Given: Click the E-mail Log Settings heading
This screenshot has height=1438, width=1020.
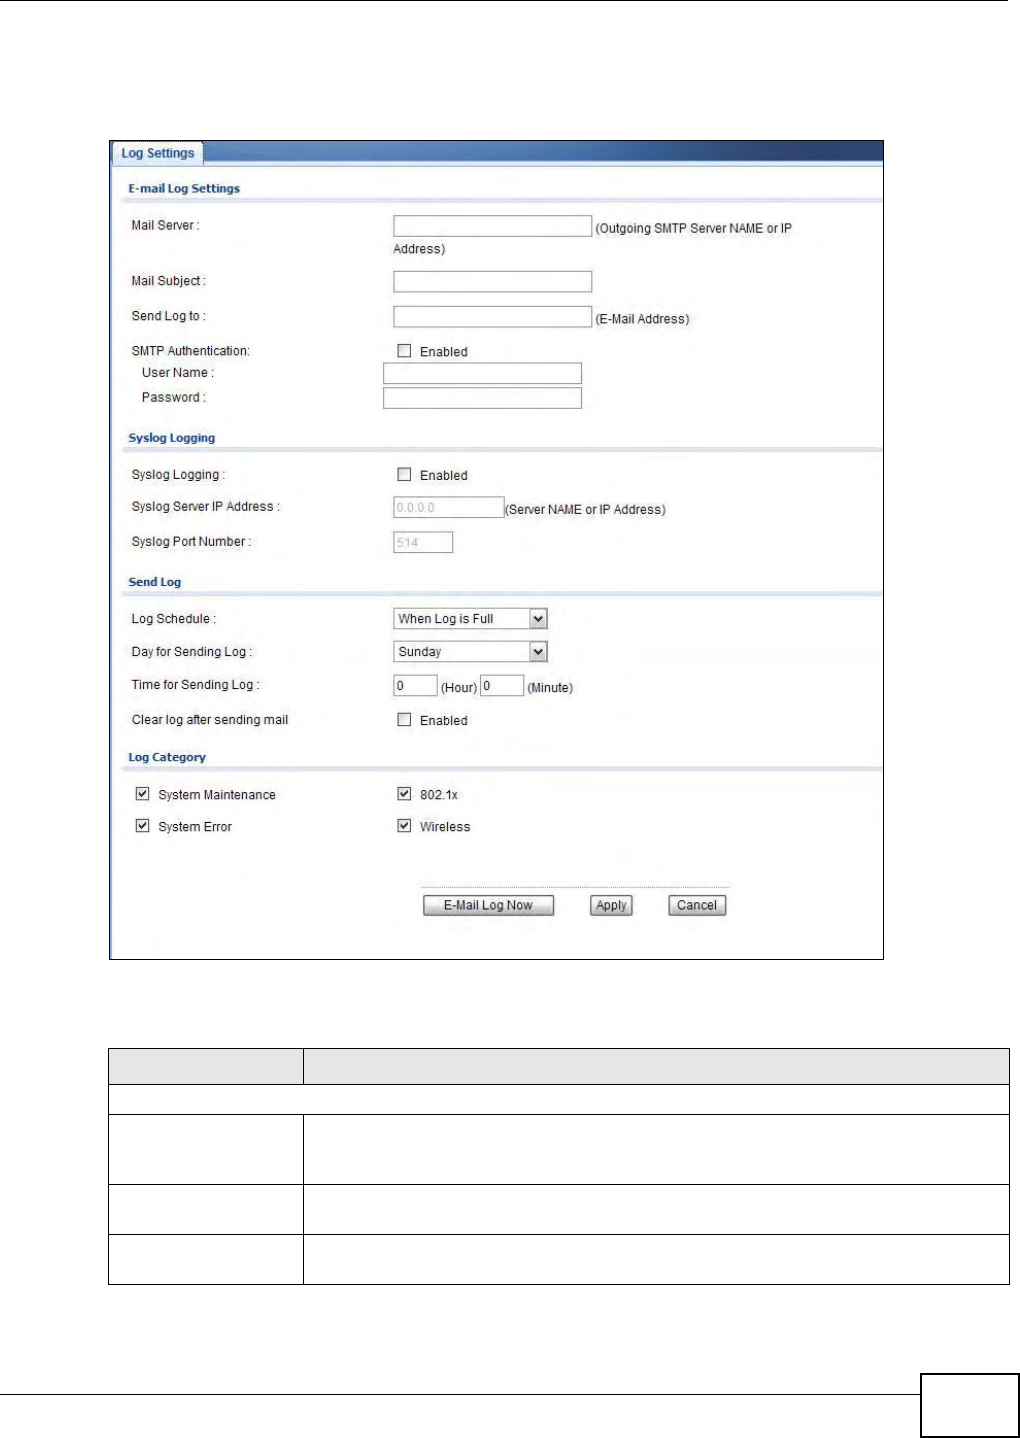Looking at the screenshot, I should (184, 188).
